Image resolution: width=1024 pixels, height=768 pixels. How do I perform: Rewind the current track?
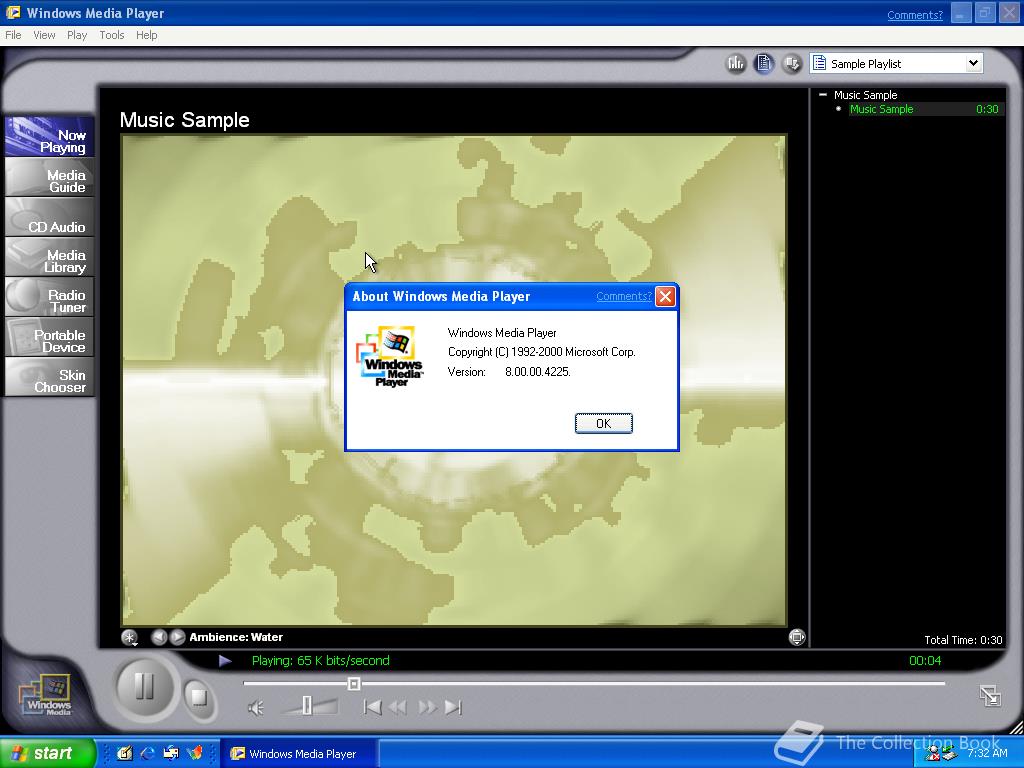(x=398, y=707)
